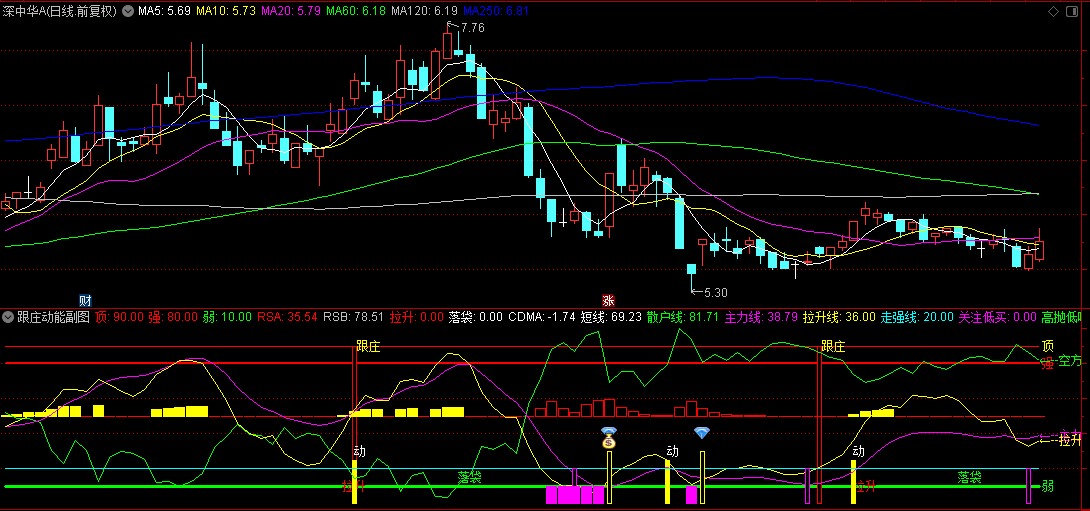Click the blue diamond gem signal icon
The image size is (1090, 511).
(x=702, y=432)
